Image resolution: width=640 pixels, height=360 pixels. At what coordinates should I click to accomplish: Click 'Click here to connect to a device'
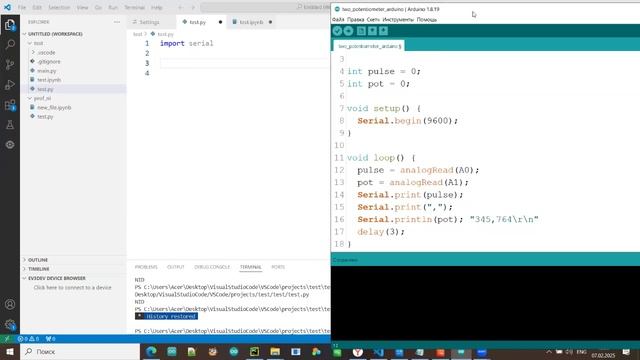coord(73,288)
